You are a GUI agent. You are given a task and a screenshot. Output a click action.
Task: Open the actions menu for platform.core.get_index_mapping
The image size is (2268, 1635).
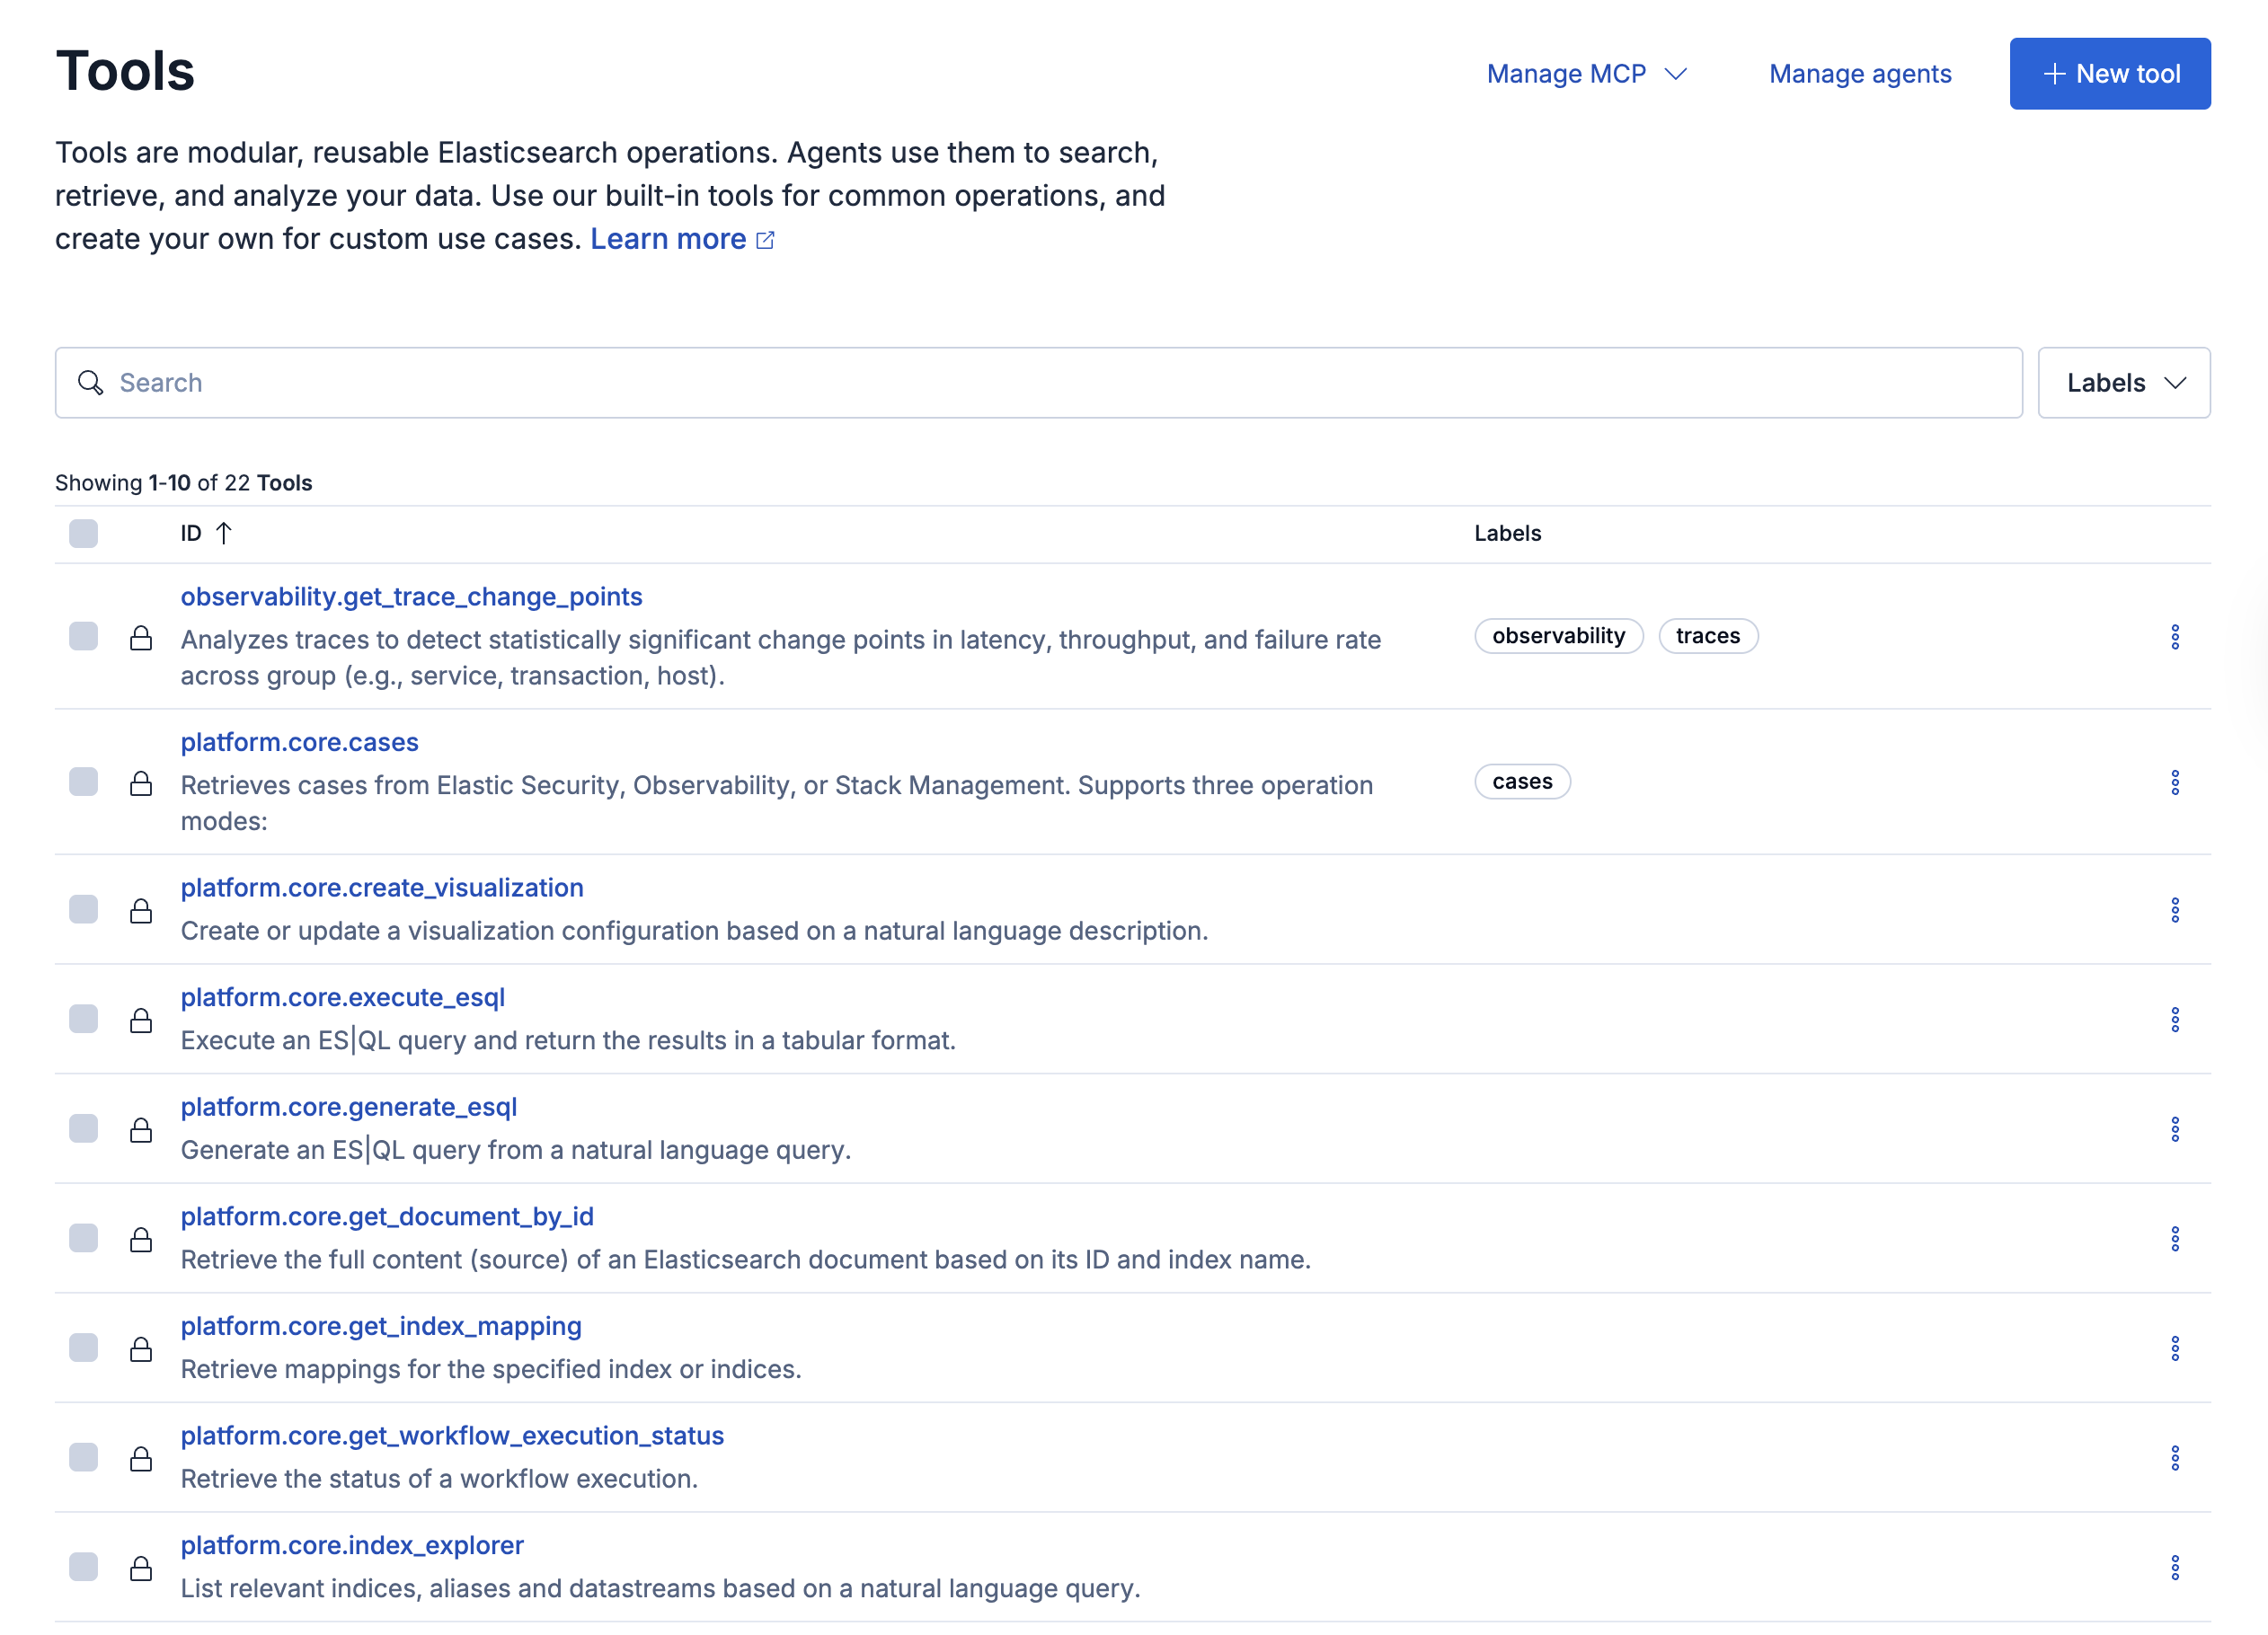point(2178,1348)
